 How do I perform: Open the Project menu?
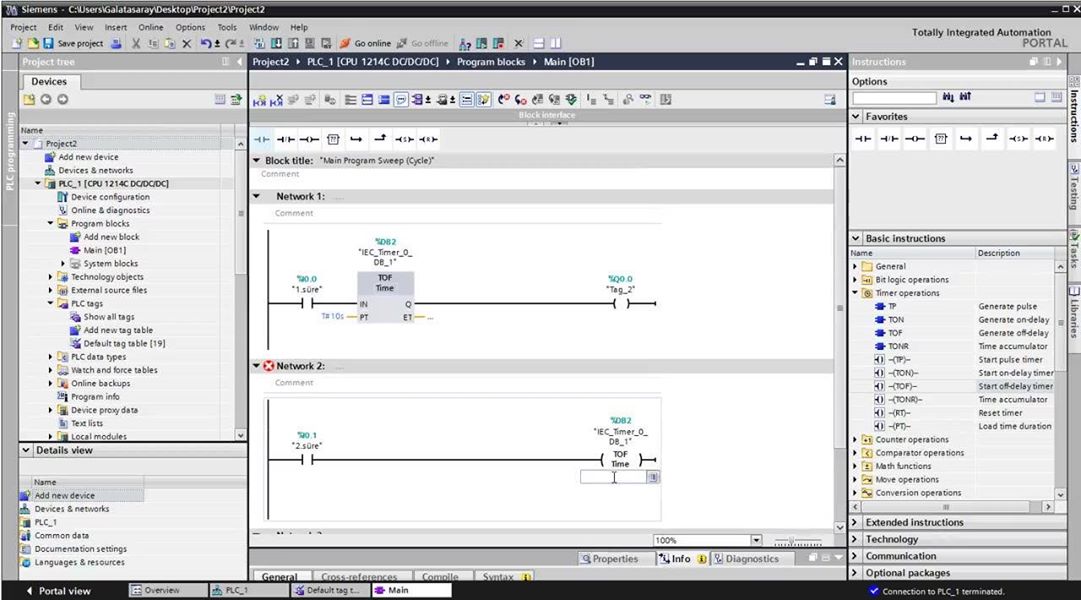(23, 28)
